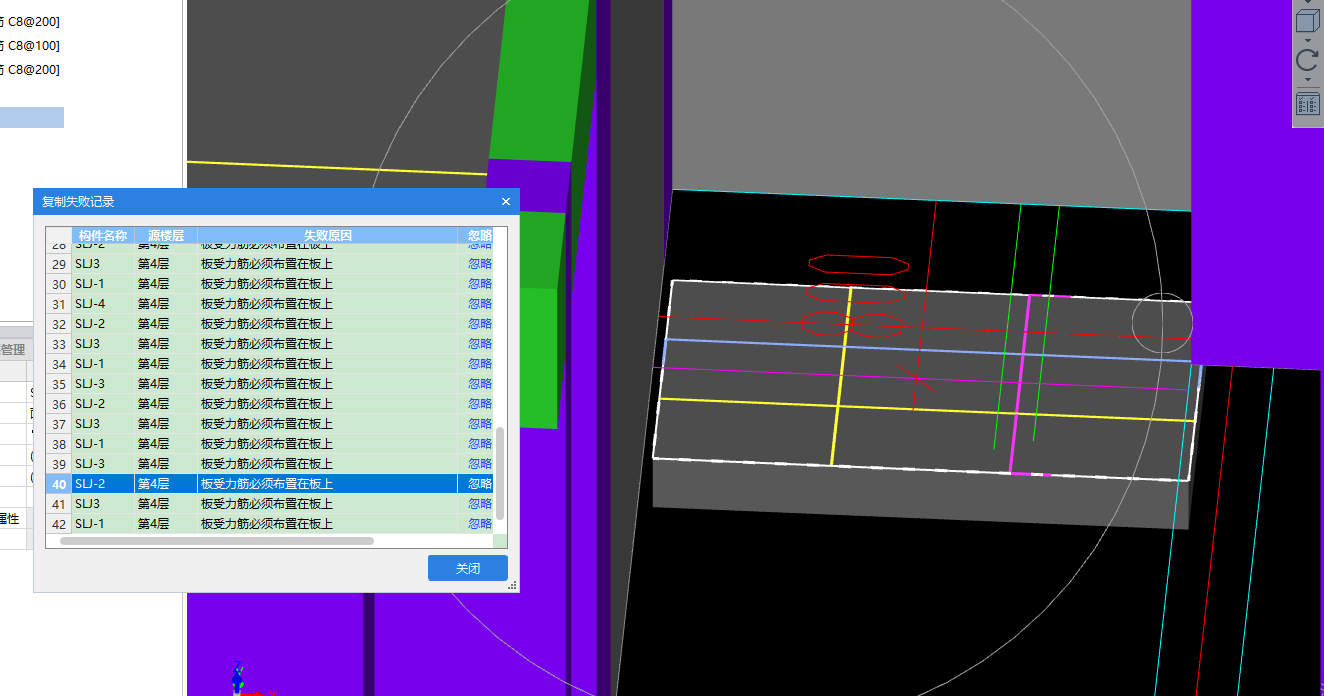Select row number 29 header
The width and height of the screenshot is (1324, 696).
tap(59, 264)
